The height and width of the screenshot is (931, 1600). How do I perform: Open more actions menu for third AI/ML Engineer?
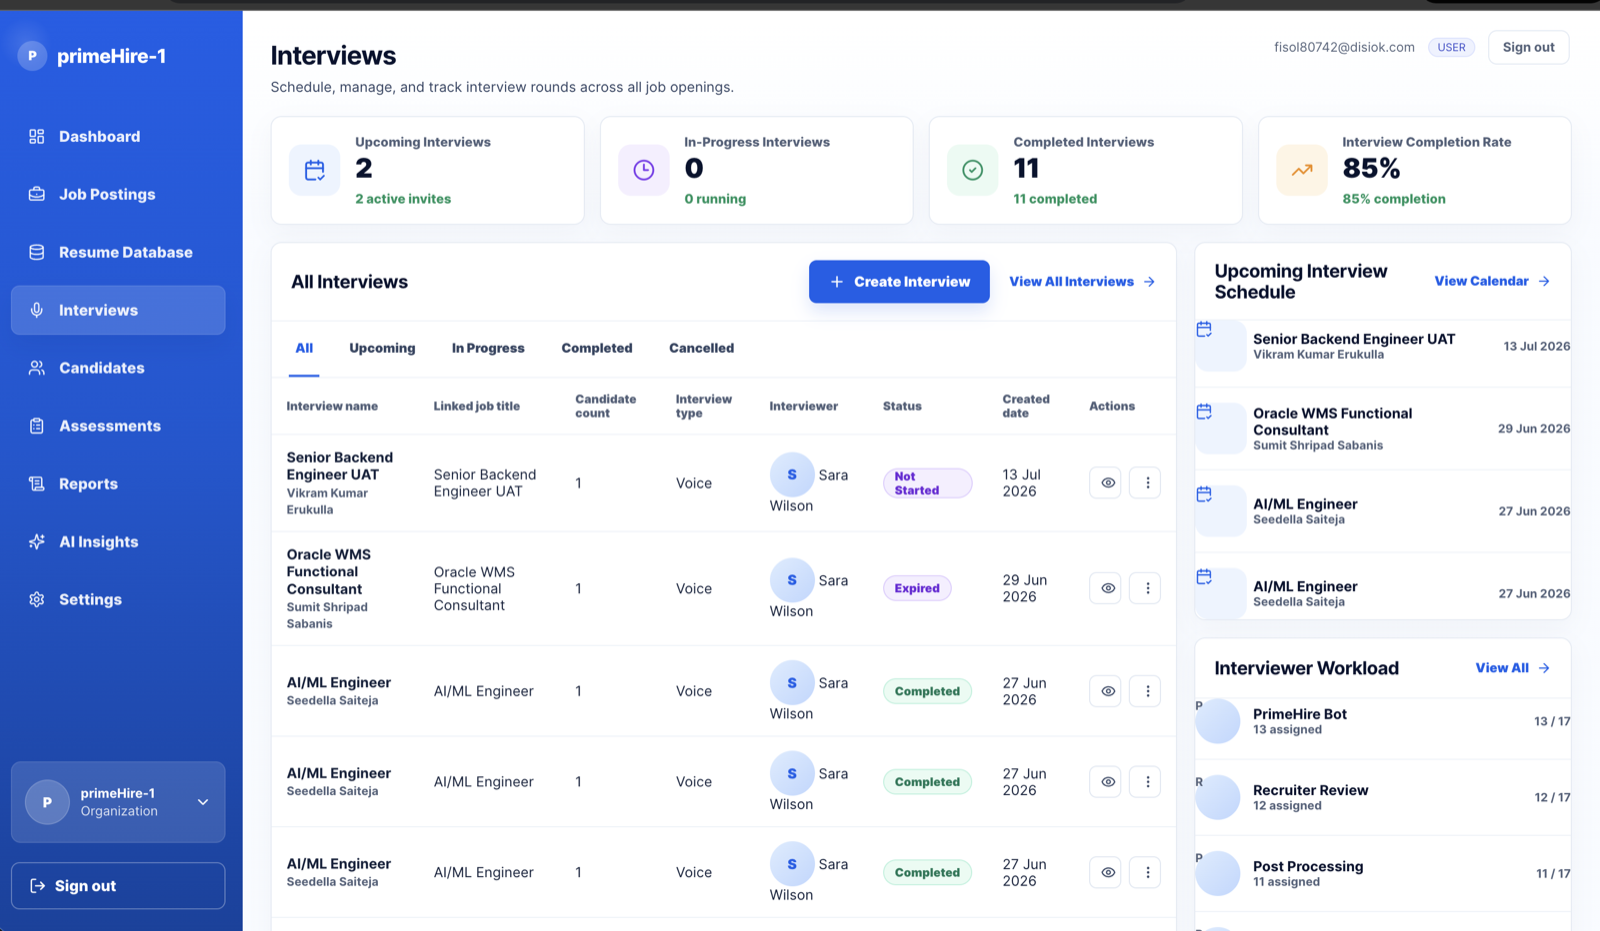click(x=1146, y=872)
